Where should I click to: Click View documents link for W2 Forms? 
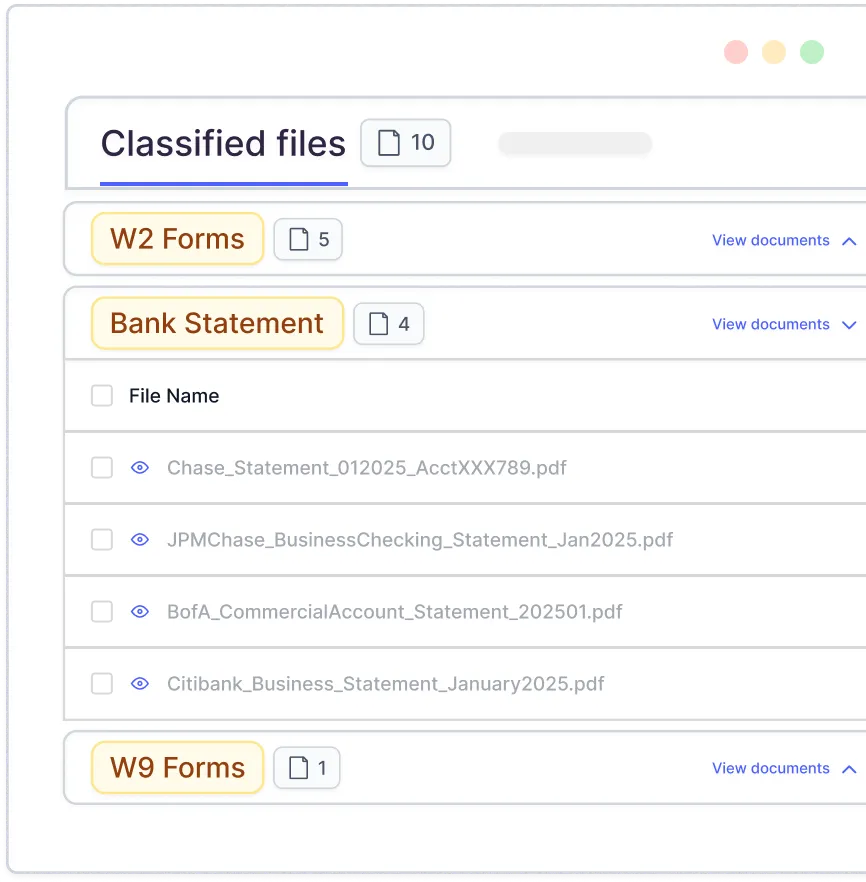point(770,240)
